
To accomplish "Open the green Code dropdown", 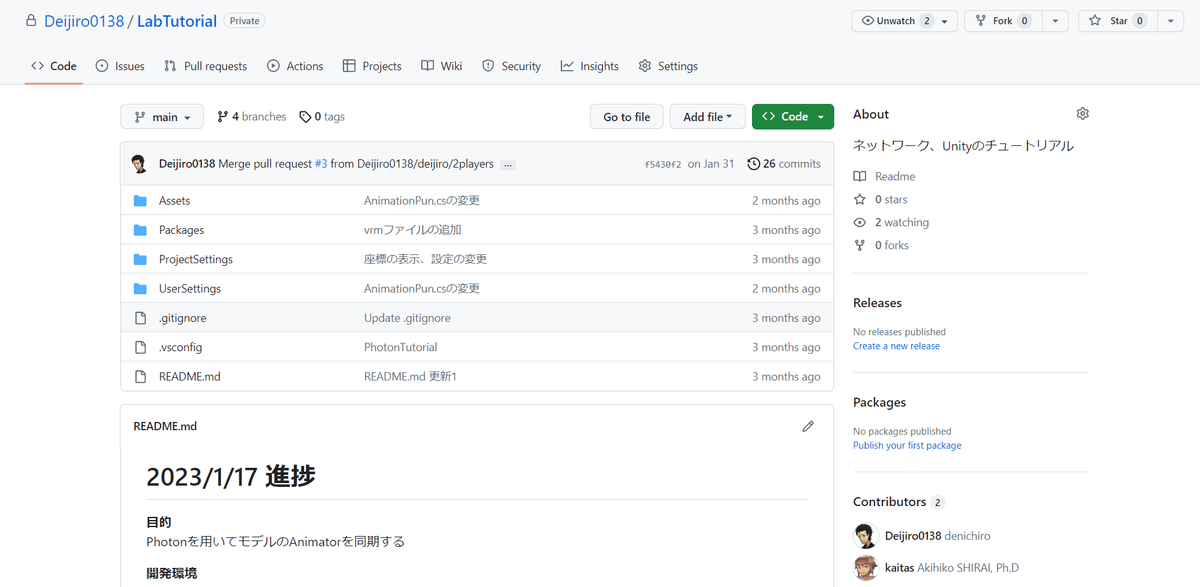I will (793, 117).
